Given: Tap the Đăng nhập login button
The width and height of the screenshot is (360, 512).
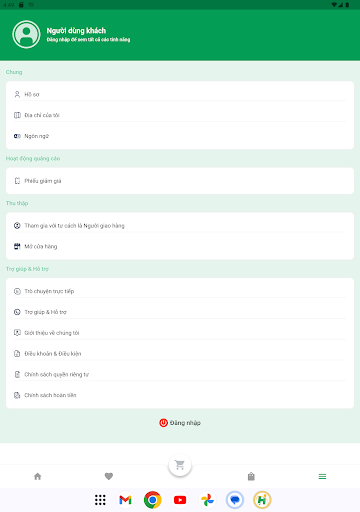Looking at the screenshot, I should pos(180,423).
